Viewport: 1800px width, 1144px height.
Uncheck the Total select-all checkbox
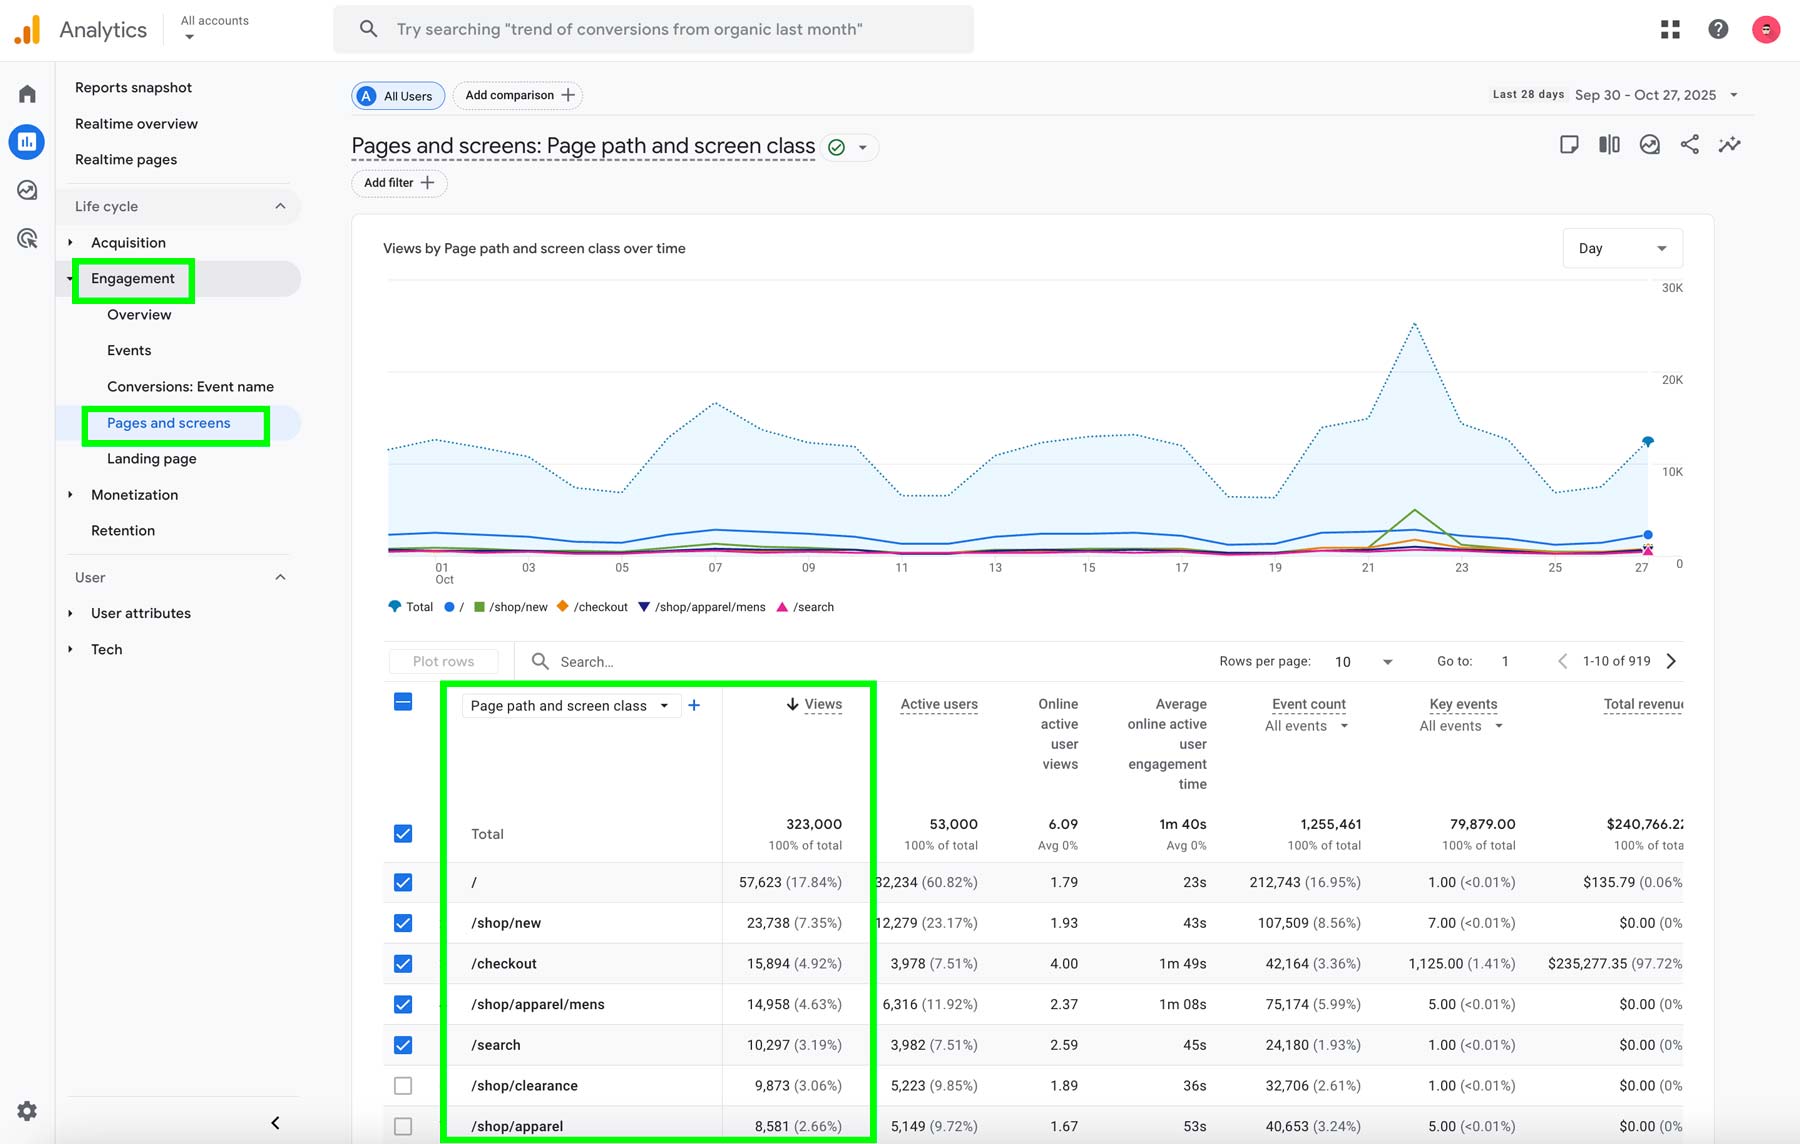403,833
